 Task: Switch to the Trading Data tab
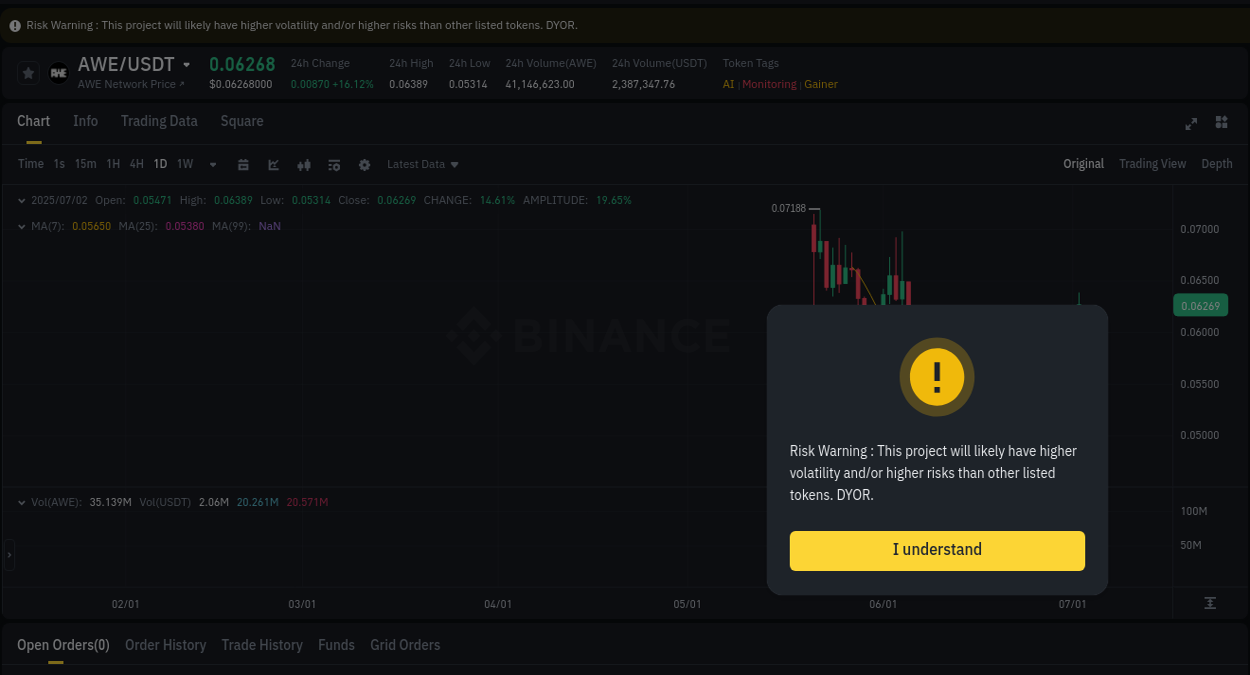(159, 121)
